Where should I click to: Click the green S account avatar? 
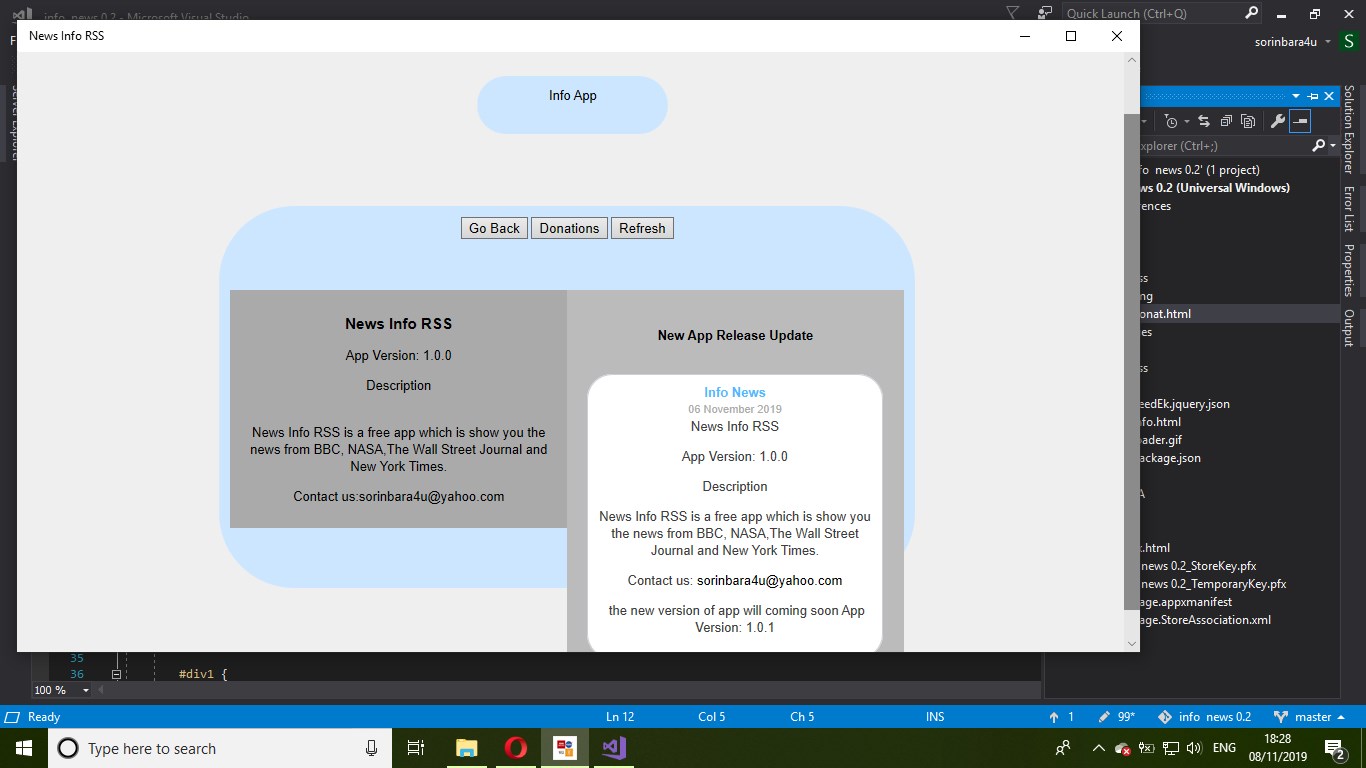click(1349, 41)
